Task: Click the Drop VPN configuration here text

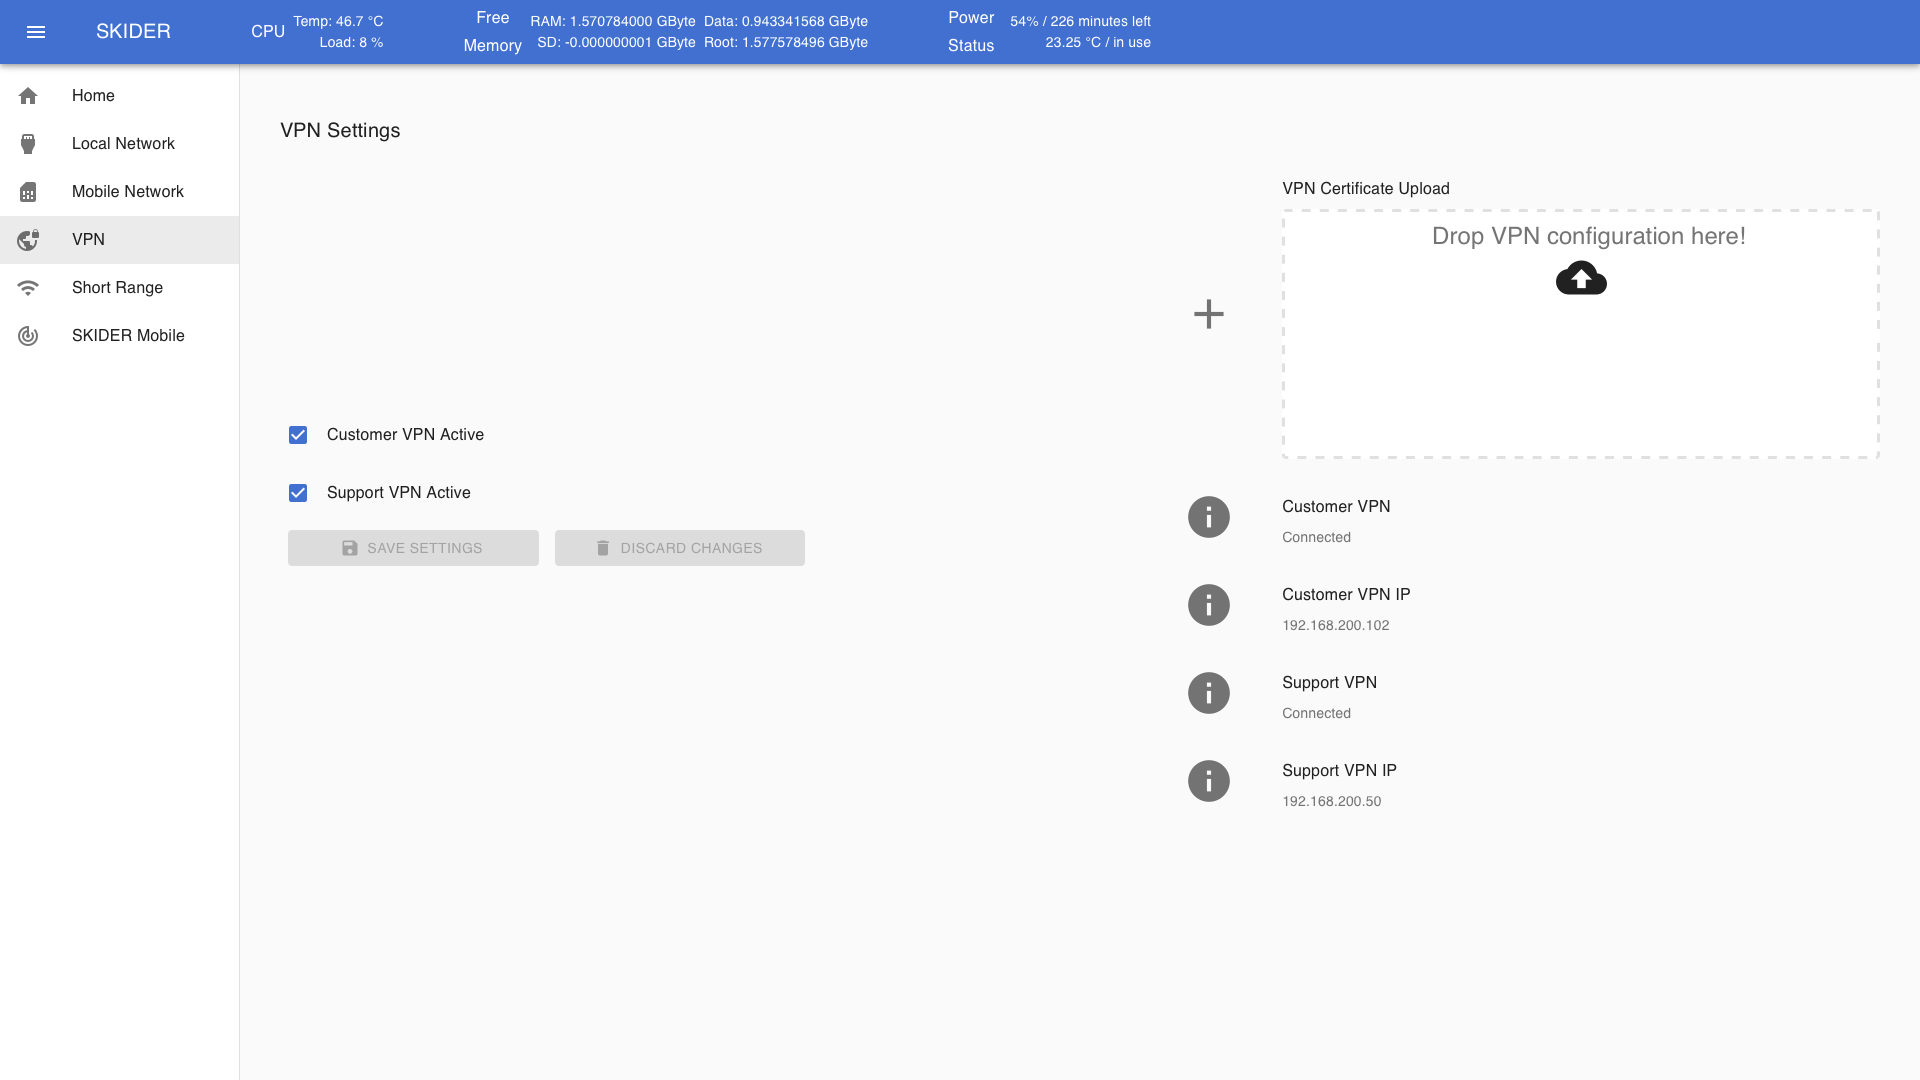Action: coord(1588,236)
